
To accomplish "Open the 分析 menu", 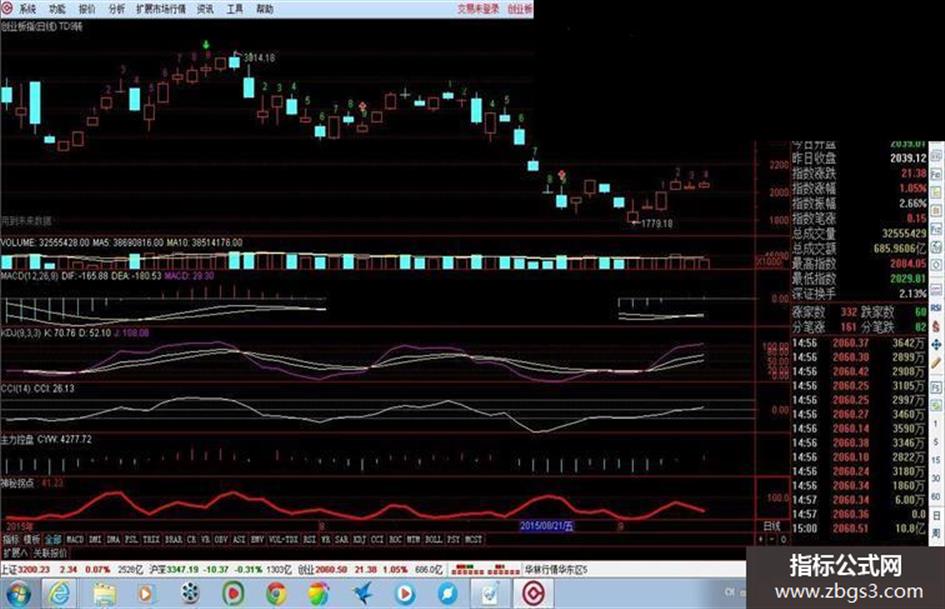I will point(117,9).
